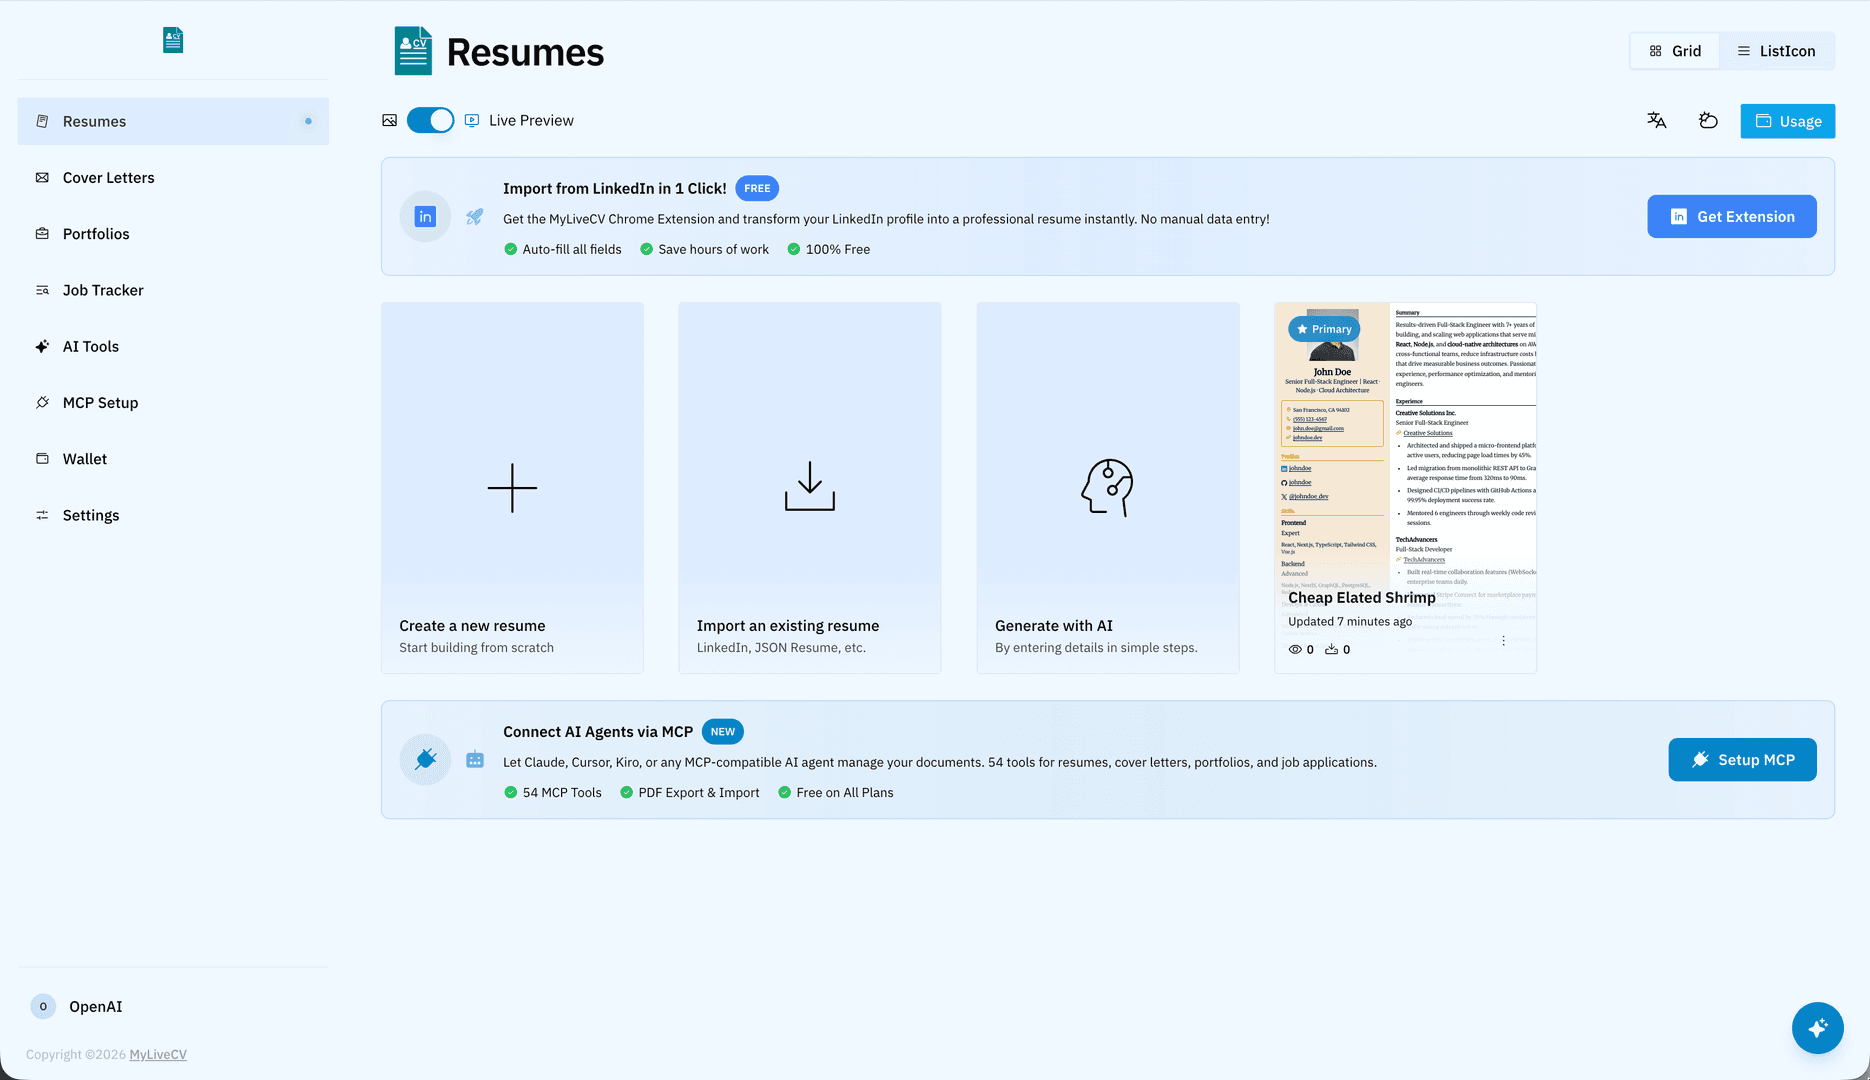Click the Setup MCP button
Viewport: 1870px width, 1080px height.
tap(1743, 759)
